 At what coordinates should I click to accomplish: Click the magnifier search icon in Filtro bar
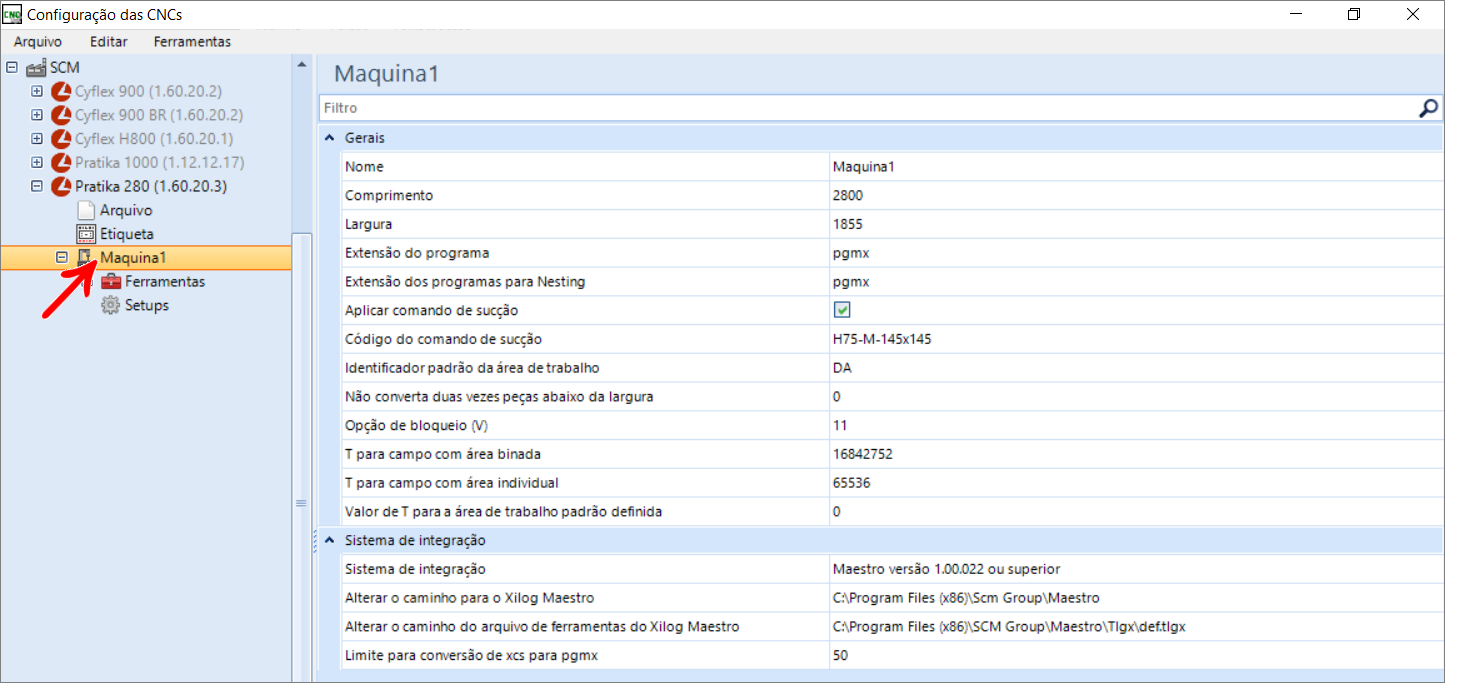click(x=1429, y=108)
